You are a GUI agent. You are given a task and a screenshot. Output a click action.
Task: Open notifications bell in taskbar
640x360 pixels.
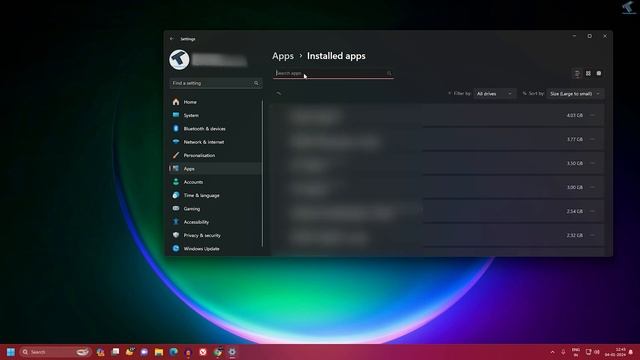pyautogui.click(x=631, y=352)
